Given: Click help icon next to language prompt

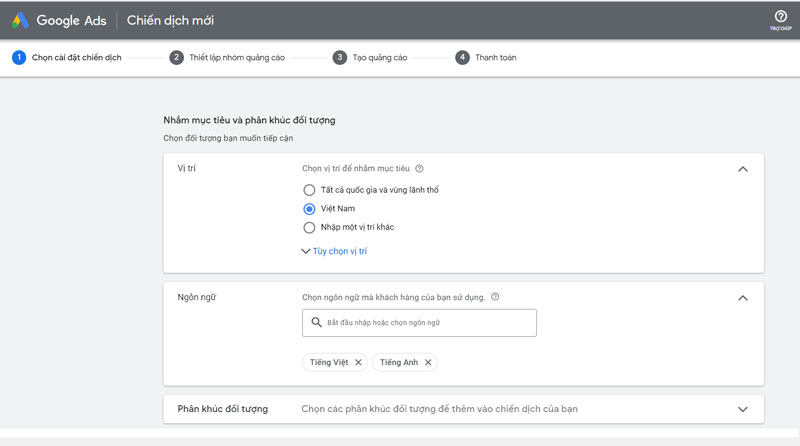Looking at the screenshot, I should (495, 297).
